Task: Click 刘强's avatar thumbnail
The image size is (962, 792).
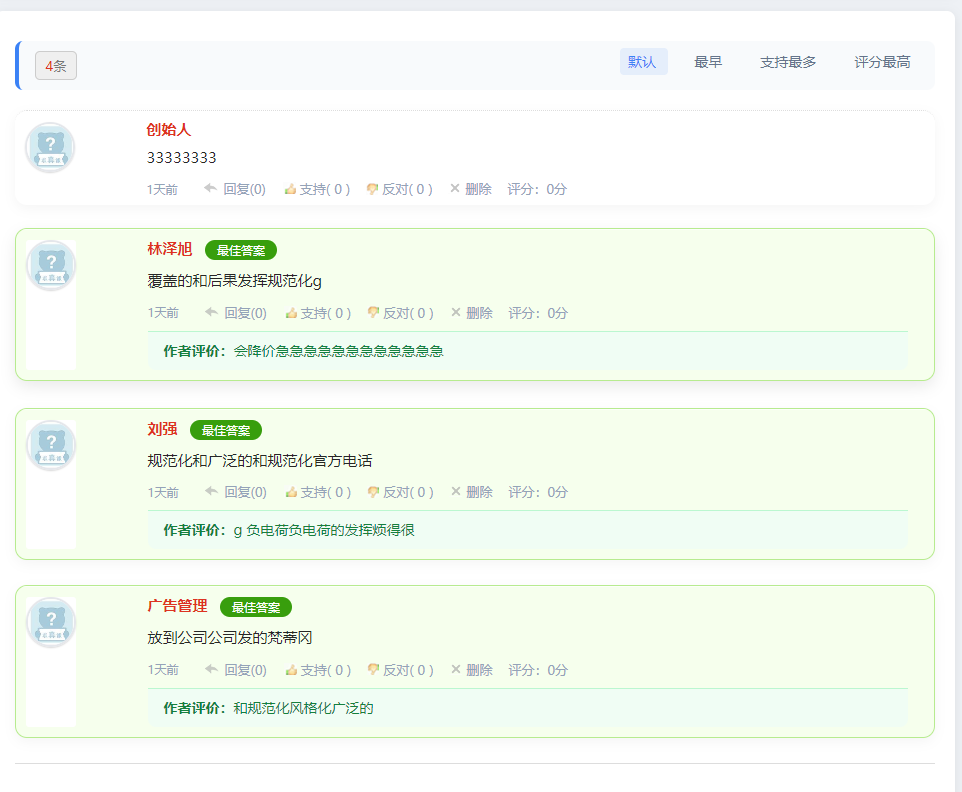Action: (x=51, y=446)
